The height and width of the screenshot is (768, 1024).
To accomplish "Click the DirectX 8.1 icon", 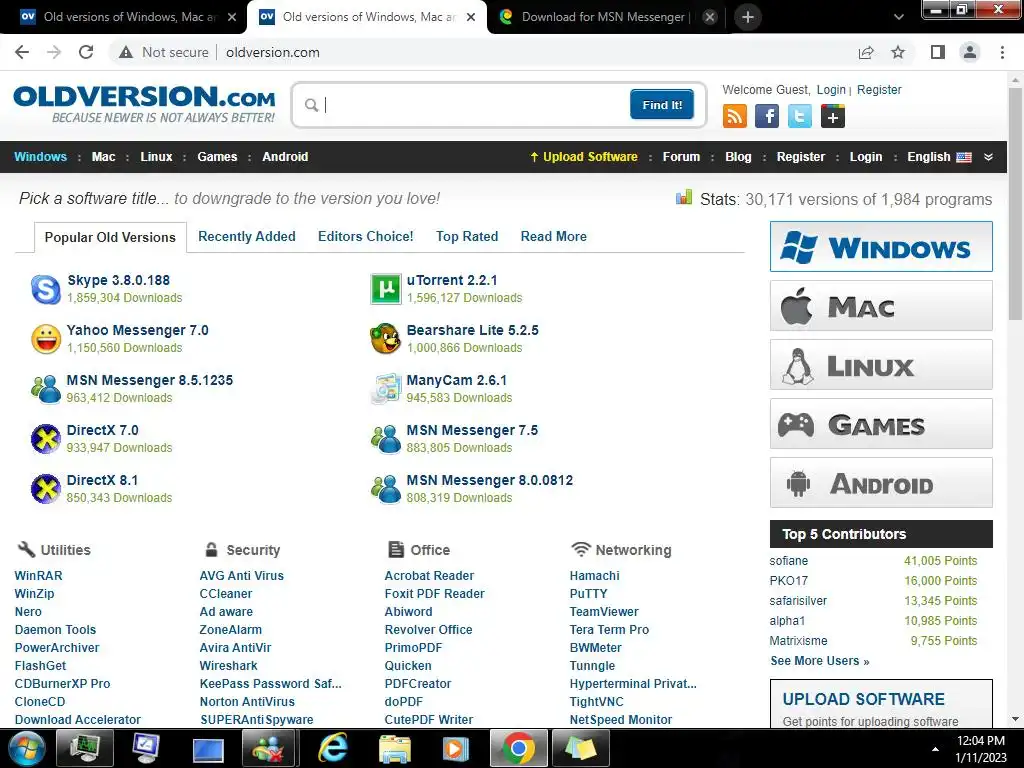I will coord(46,488).
